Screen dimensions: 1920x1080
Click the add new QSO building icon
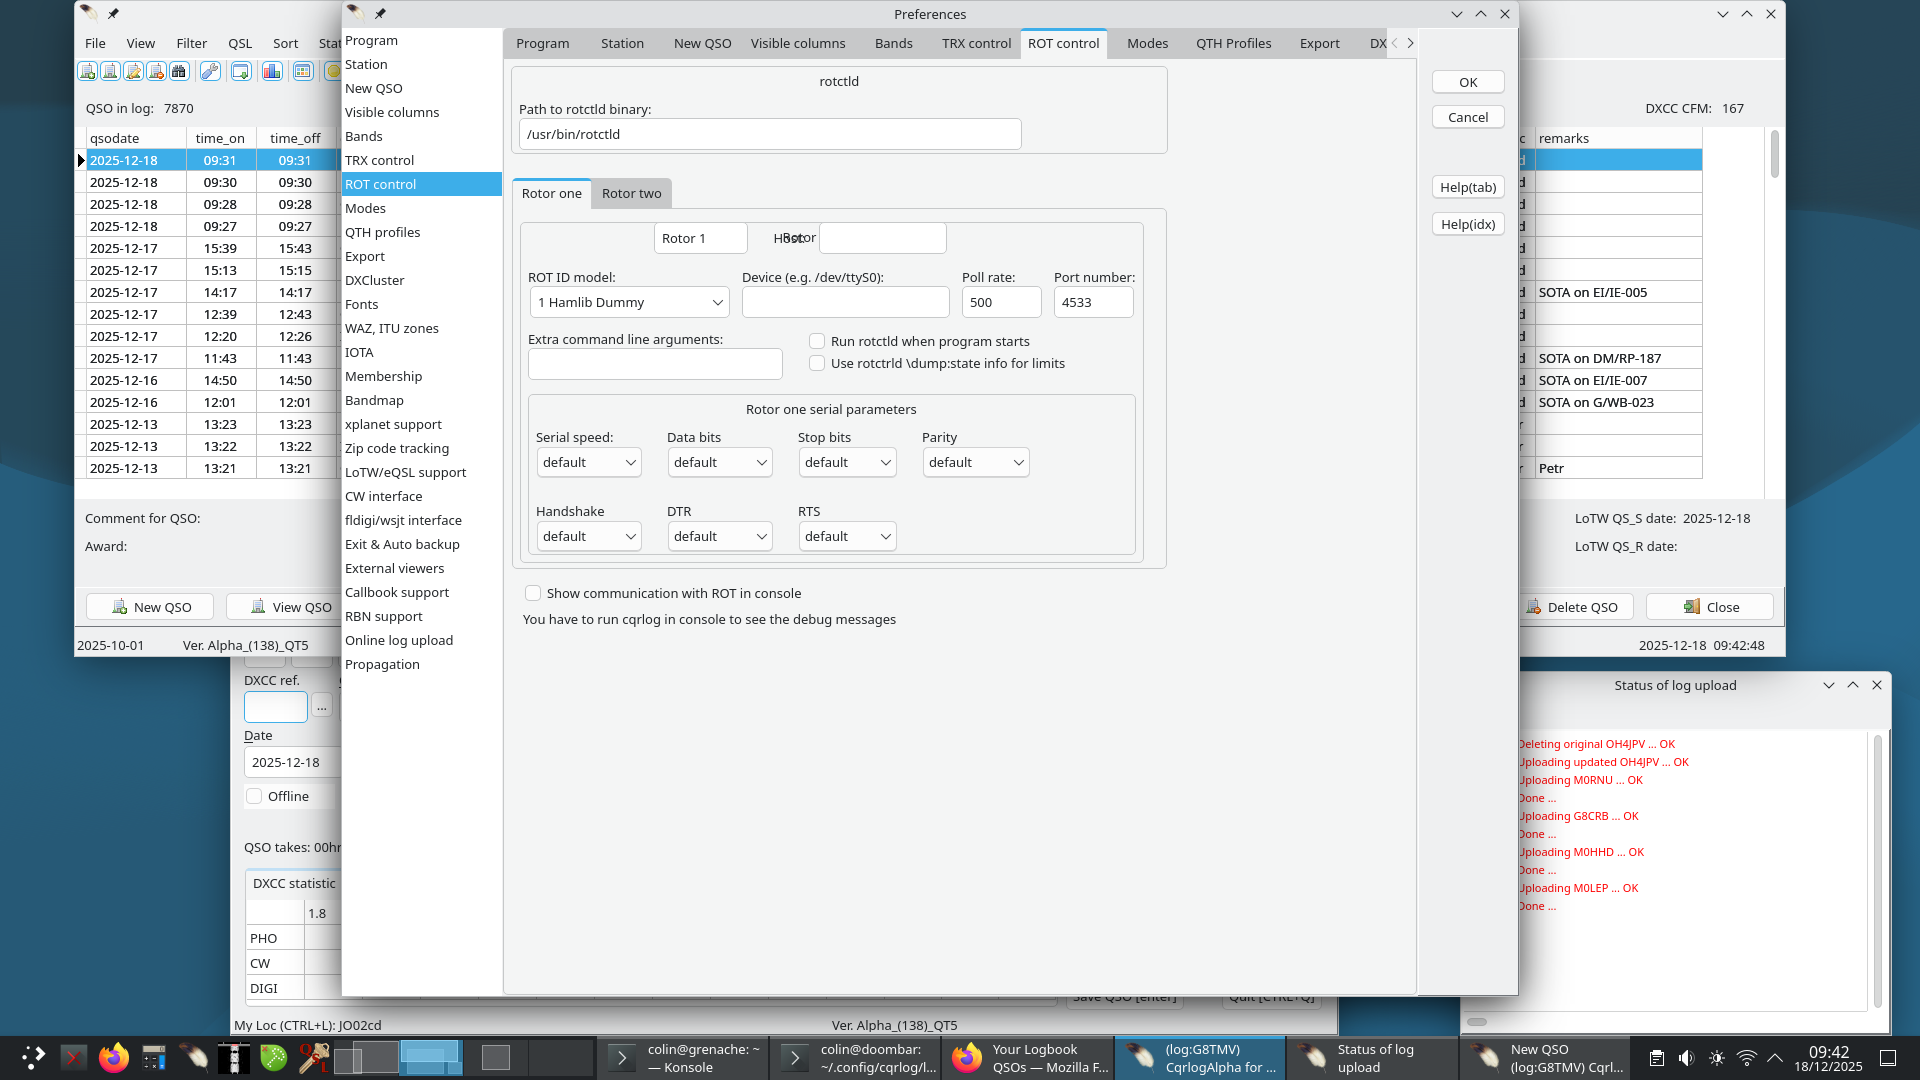[87, 71]
